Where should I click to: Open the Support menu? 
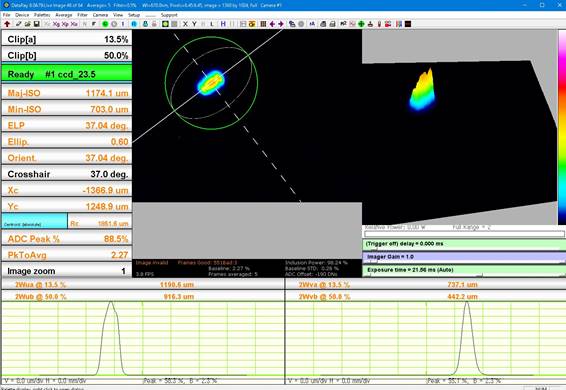pyautogui.click(x=169, y=15)
